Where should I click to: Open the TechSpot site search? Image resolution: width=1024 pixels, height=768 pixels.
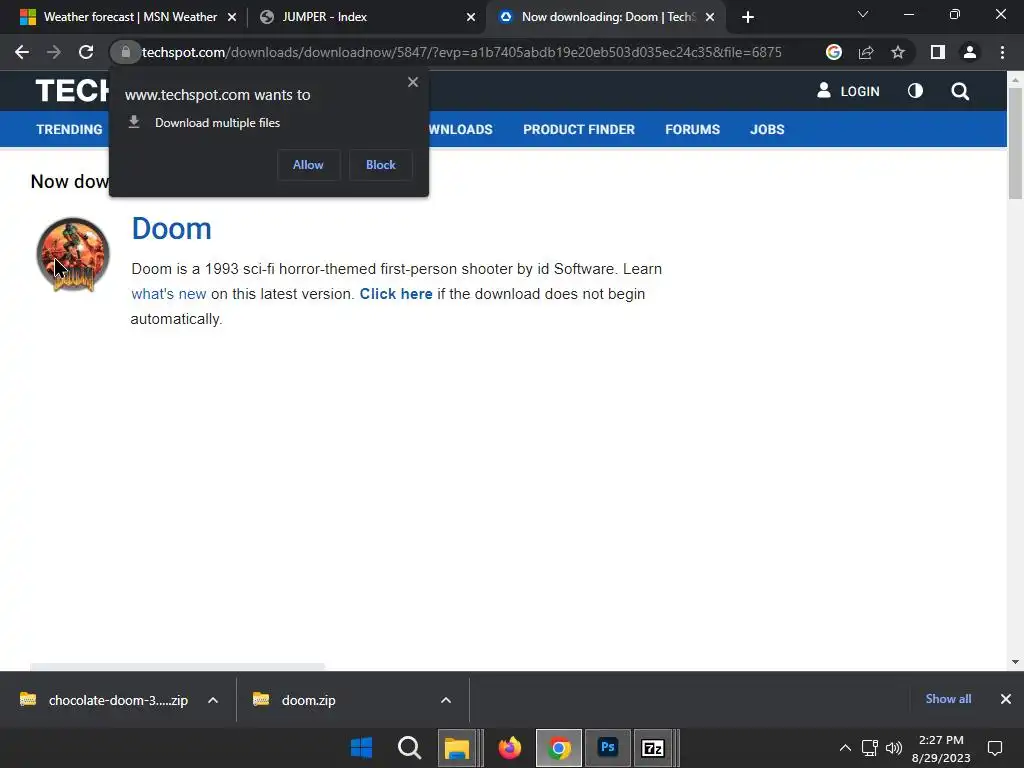[x=960, y=91]
